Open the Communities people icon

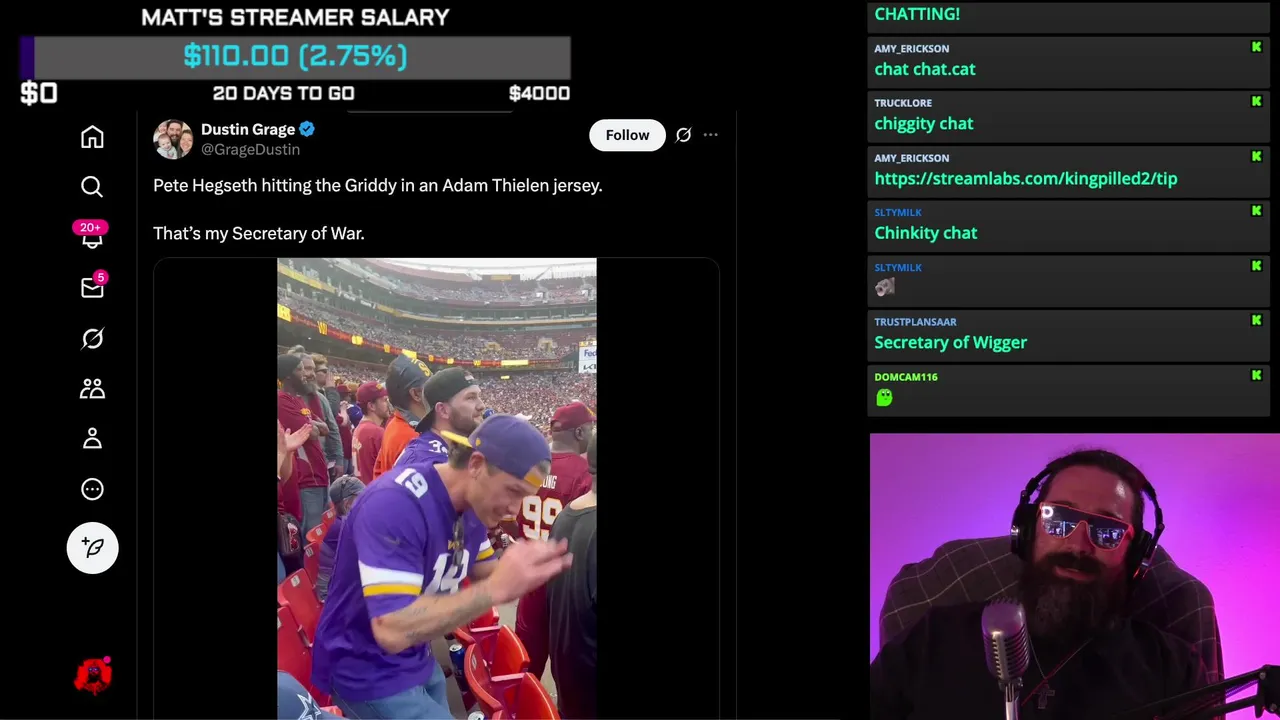pos(92,389)
